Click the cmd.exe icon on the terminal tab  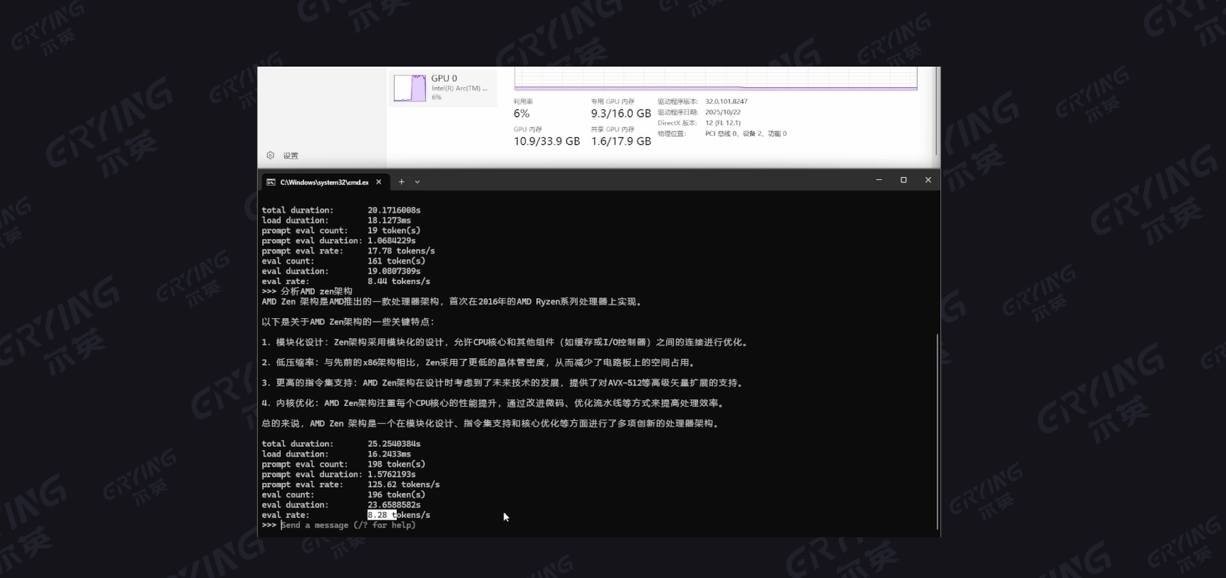[271, 181]
